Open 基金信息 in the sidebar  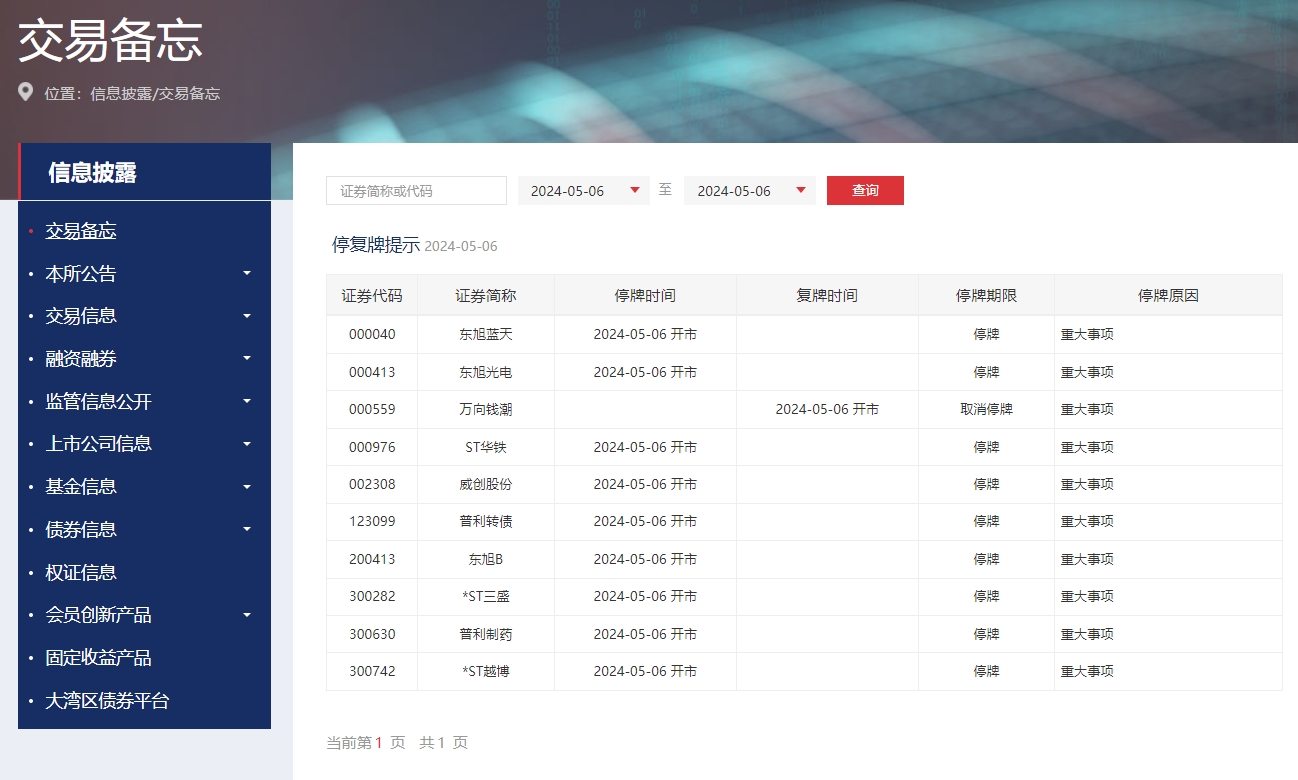[x=81, y=487]
